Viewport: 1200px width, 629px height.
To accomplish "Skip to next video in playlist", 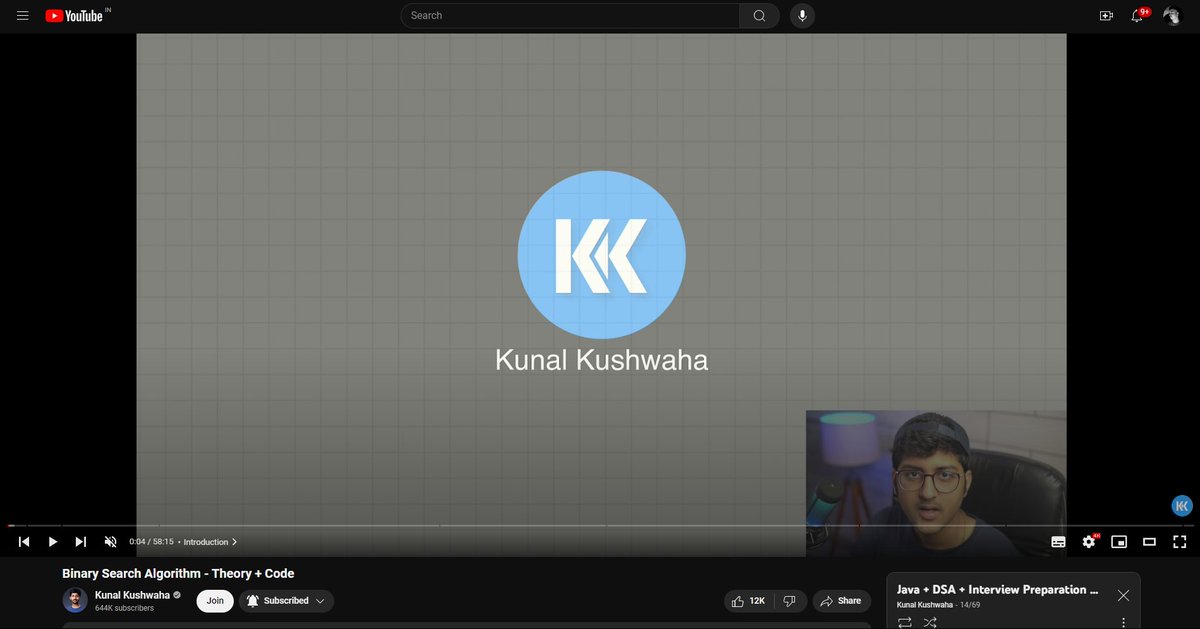I will (x=81, y=542).
